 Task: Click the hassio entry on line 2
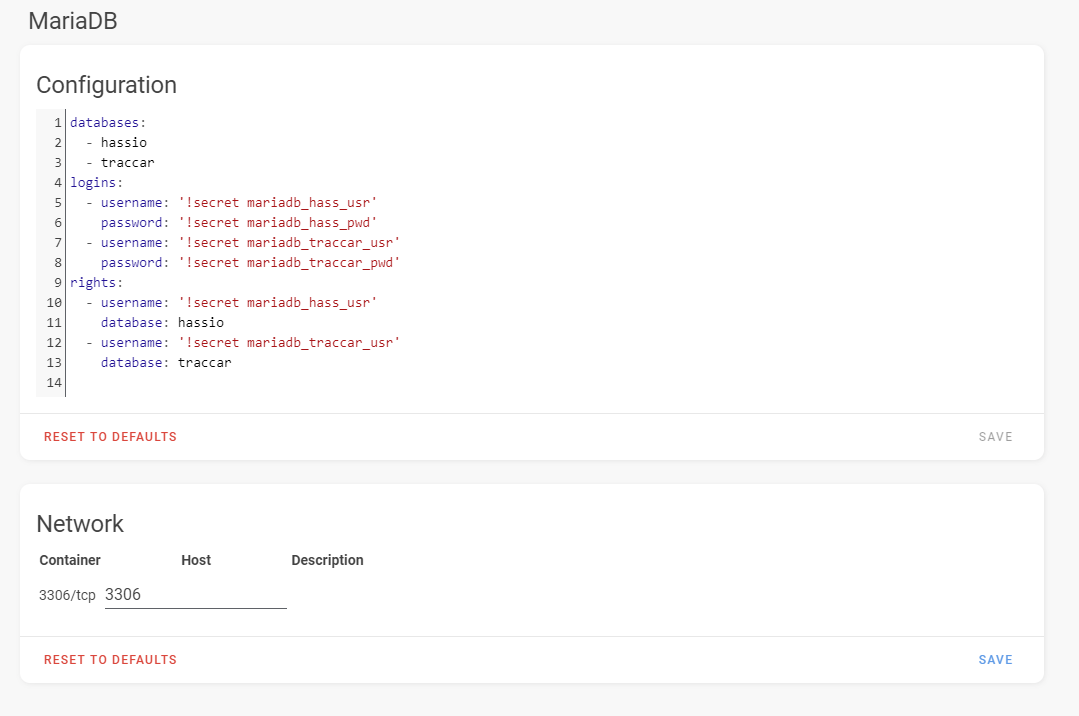(x=123, y=142)
